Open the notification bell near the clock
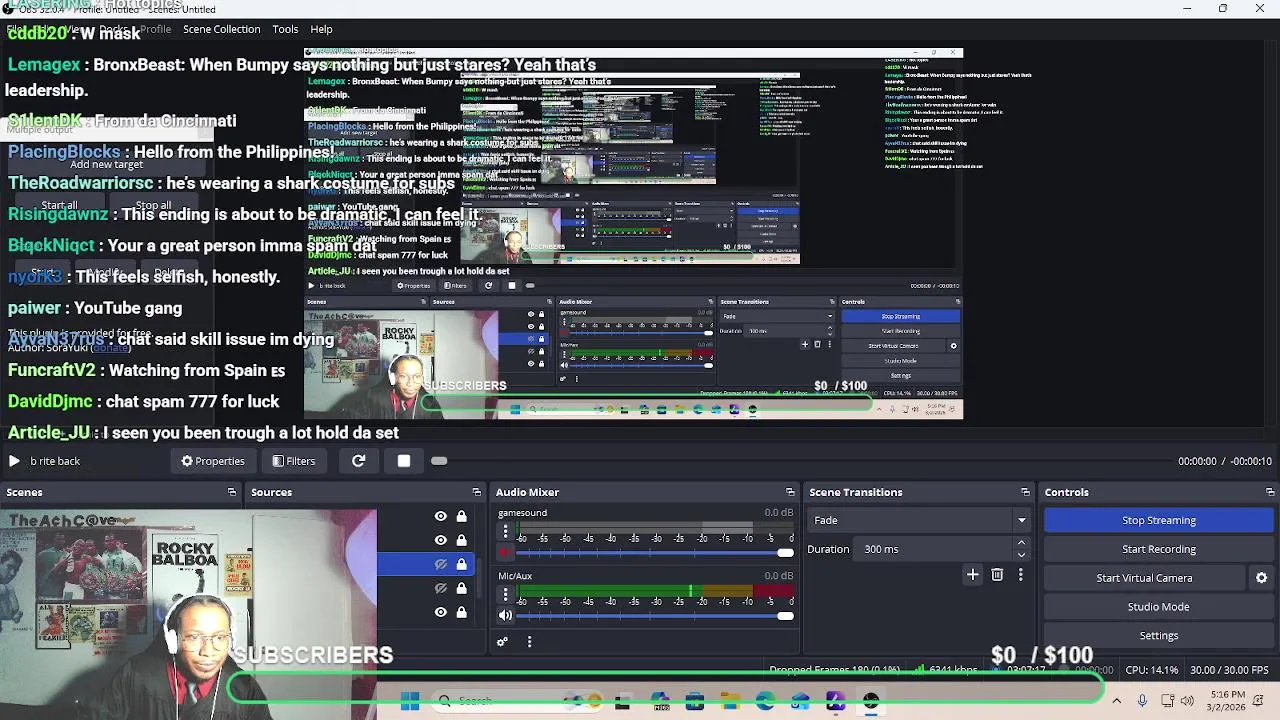 point(1259,701)
